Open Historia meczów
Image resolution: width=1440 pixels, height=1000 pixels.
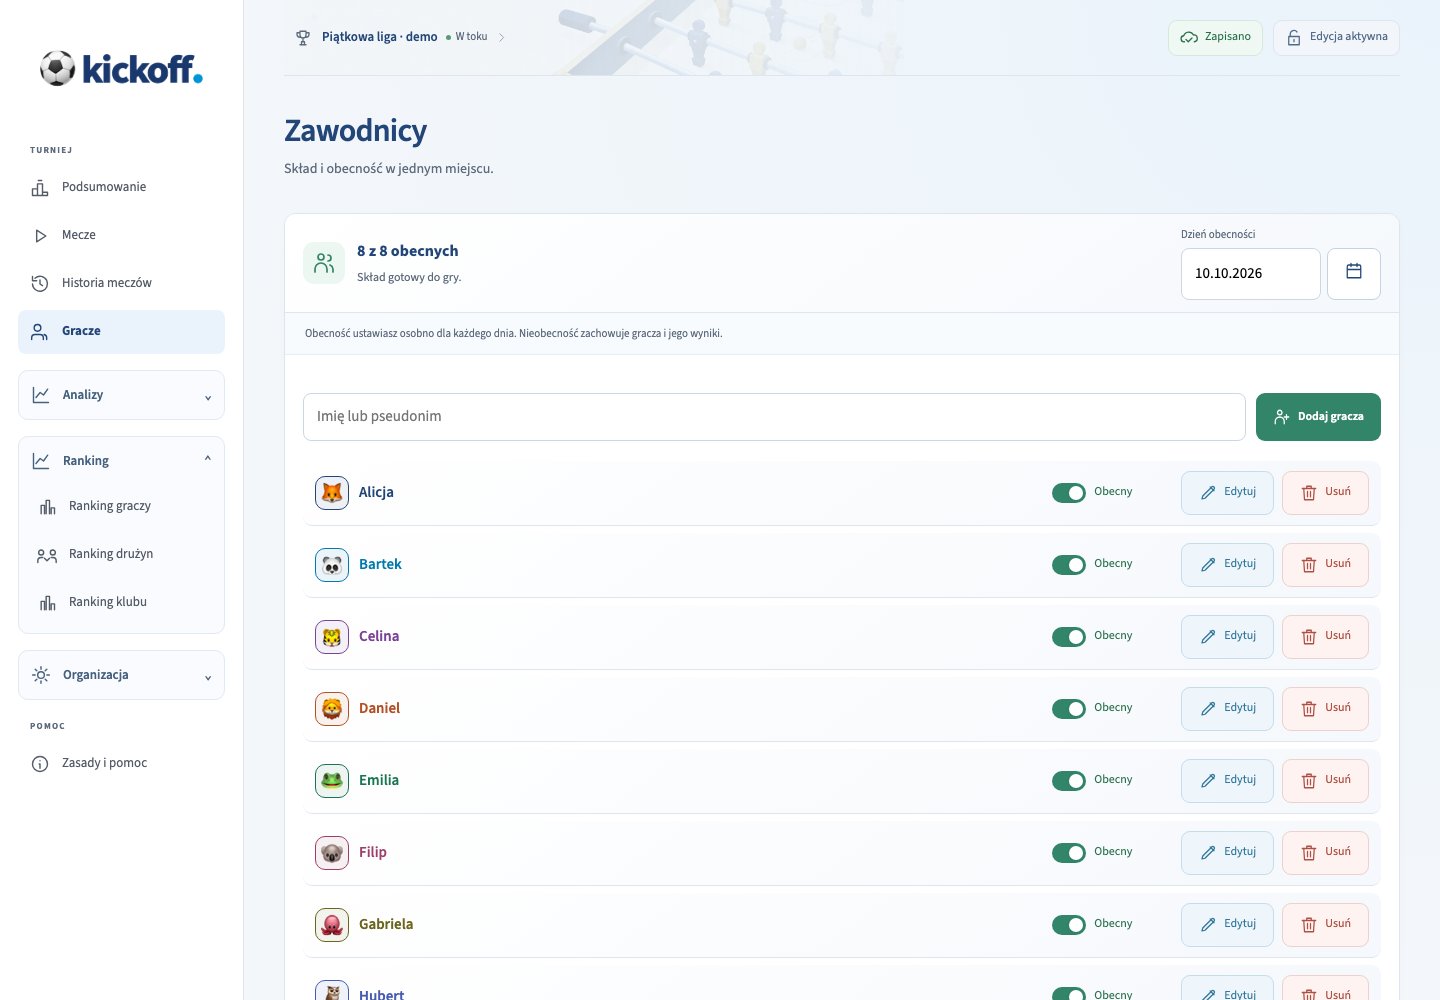coord(121,284)
